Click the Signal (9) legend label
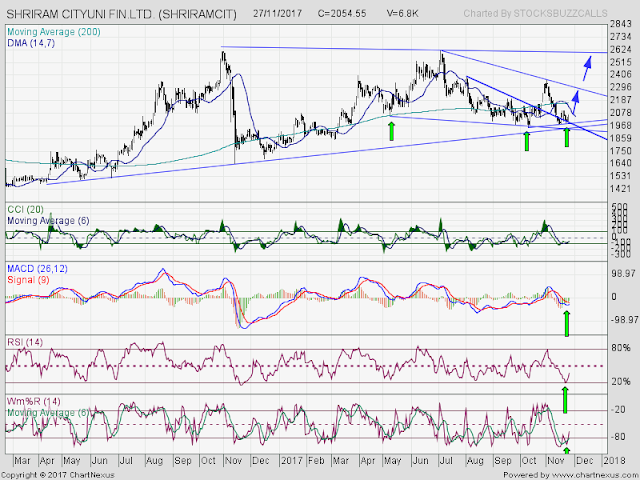Viewport: 640px width, 480px height. point(28,280)
